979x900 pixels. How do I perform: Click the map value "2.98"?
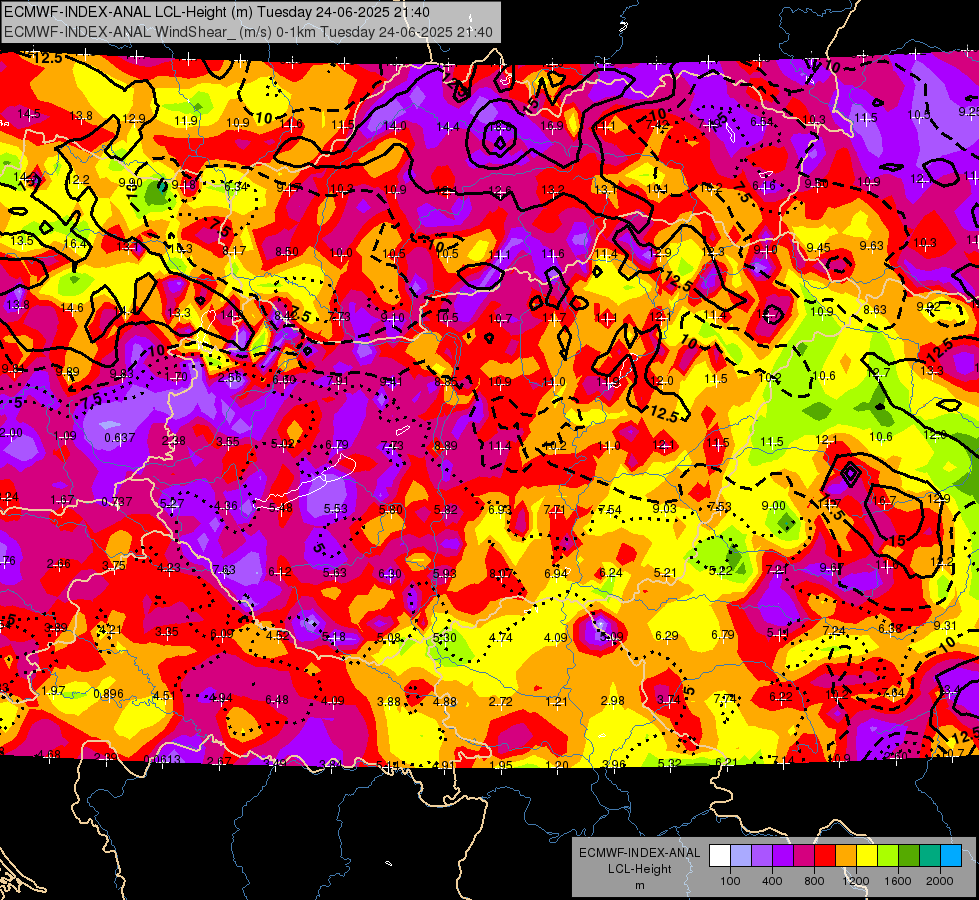click(x=612, y=701)
